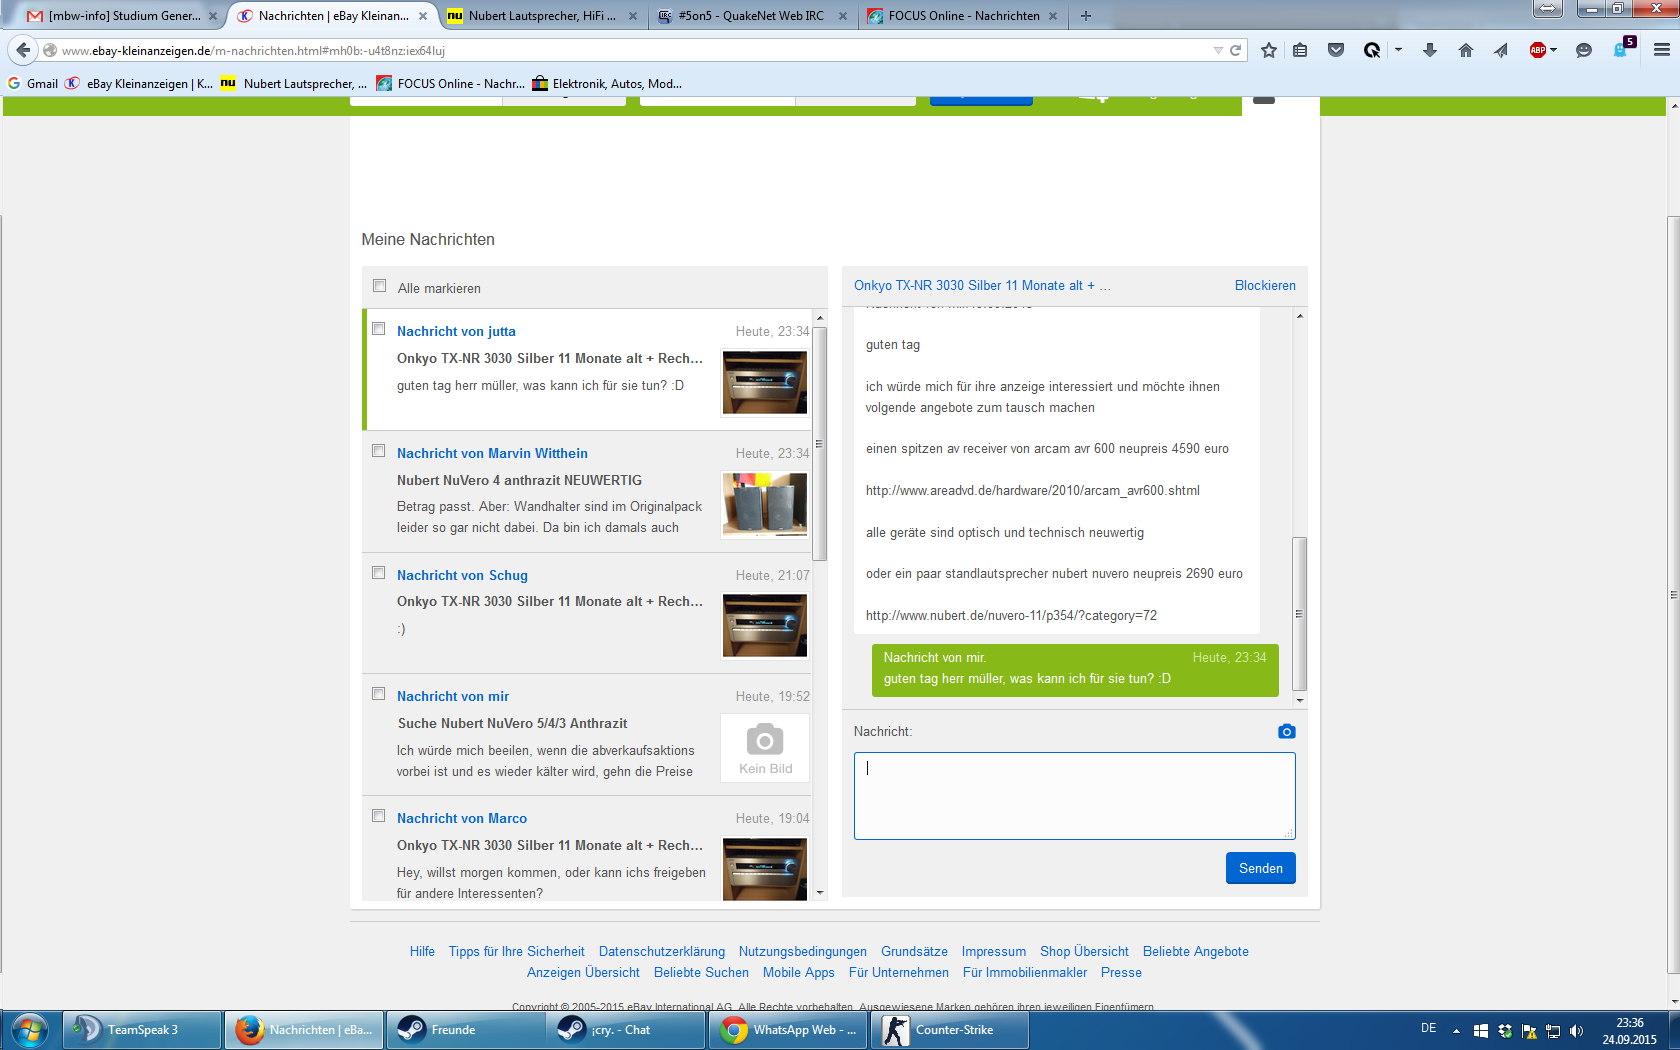Expand the URL bar history dropdown

(1217, 50)
